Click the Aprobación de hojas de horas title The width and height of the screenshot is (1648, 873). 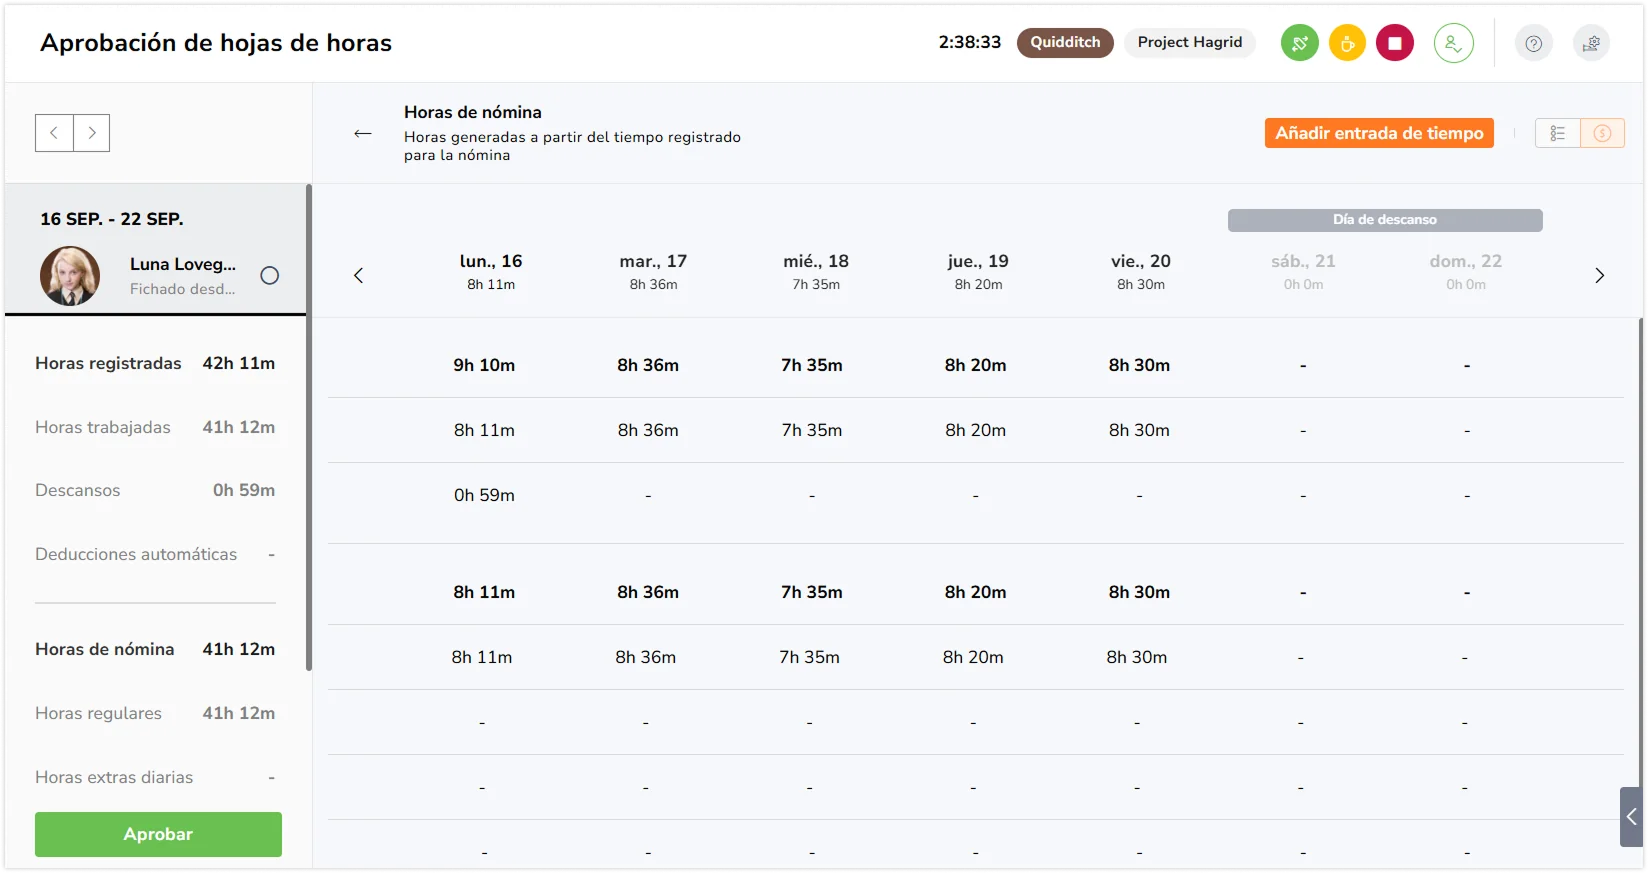pos(216,43)
